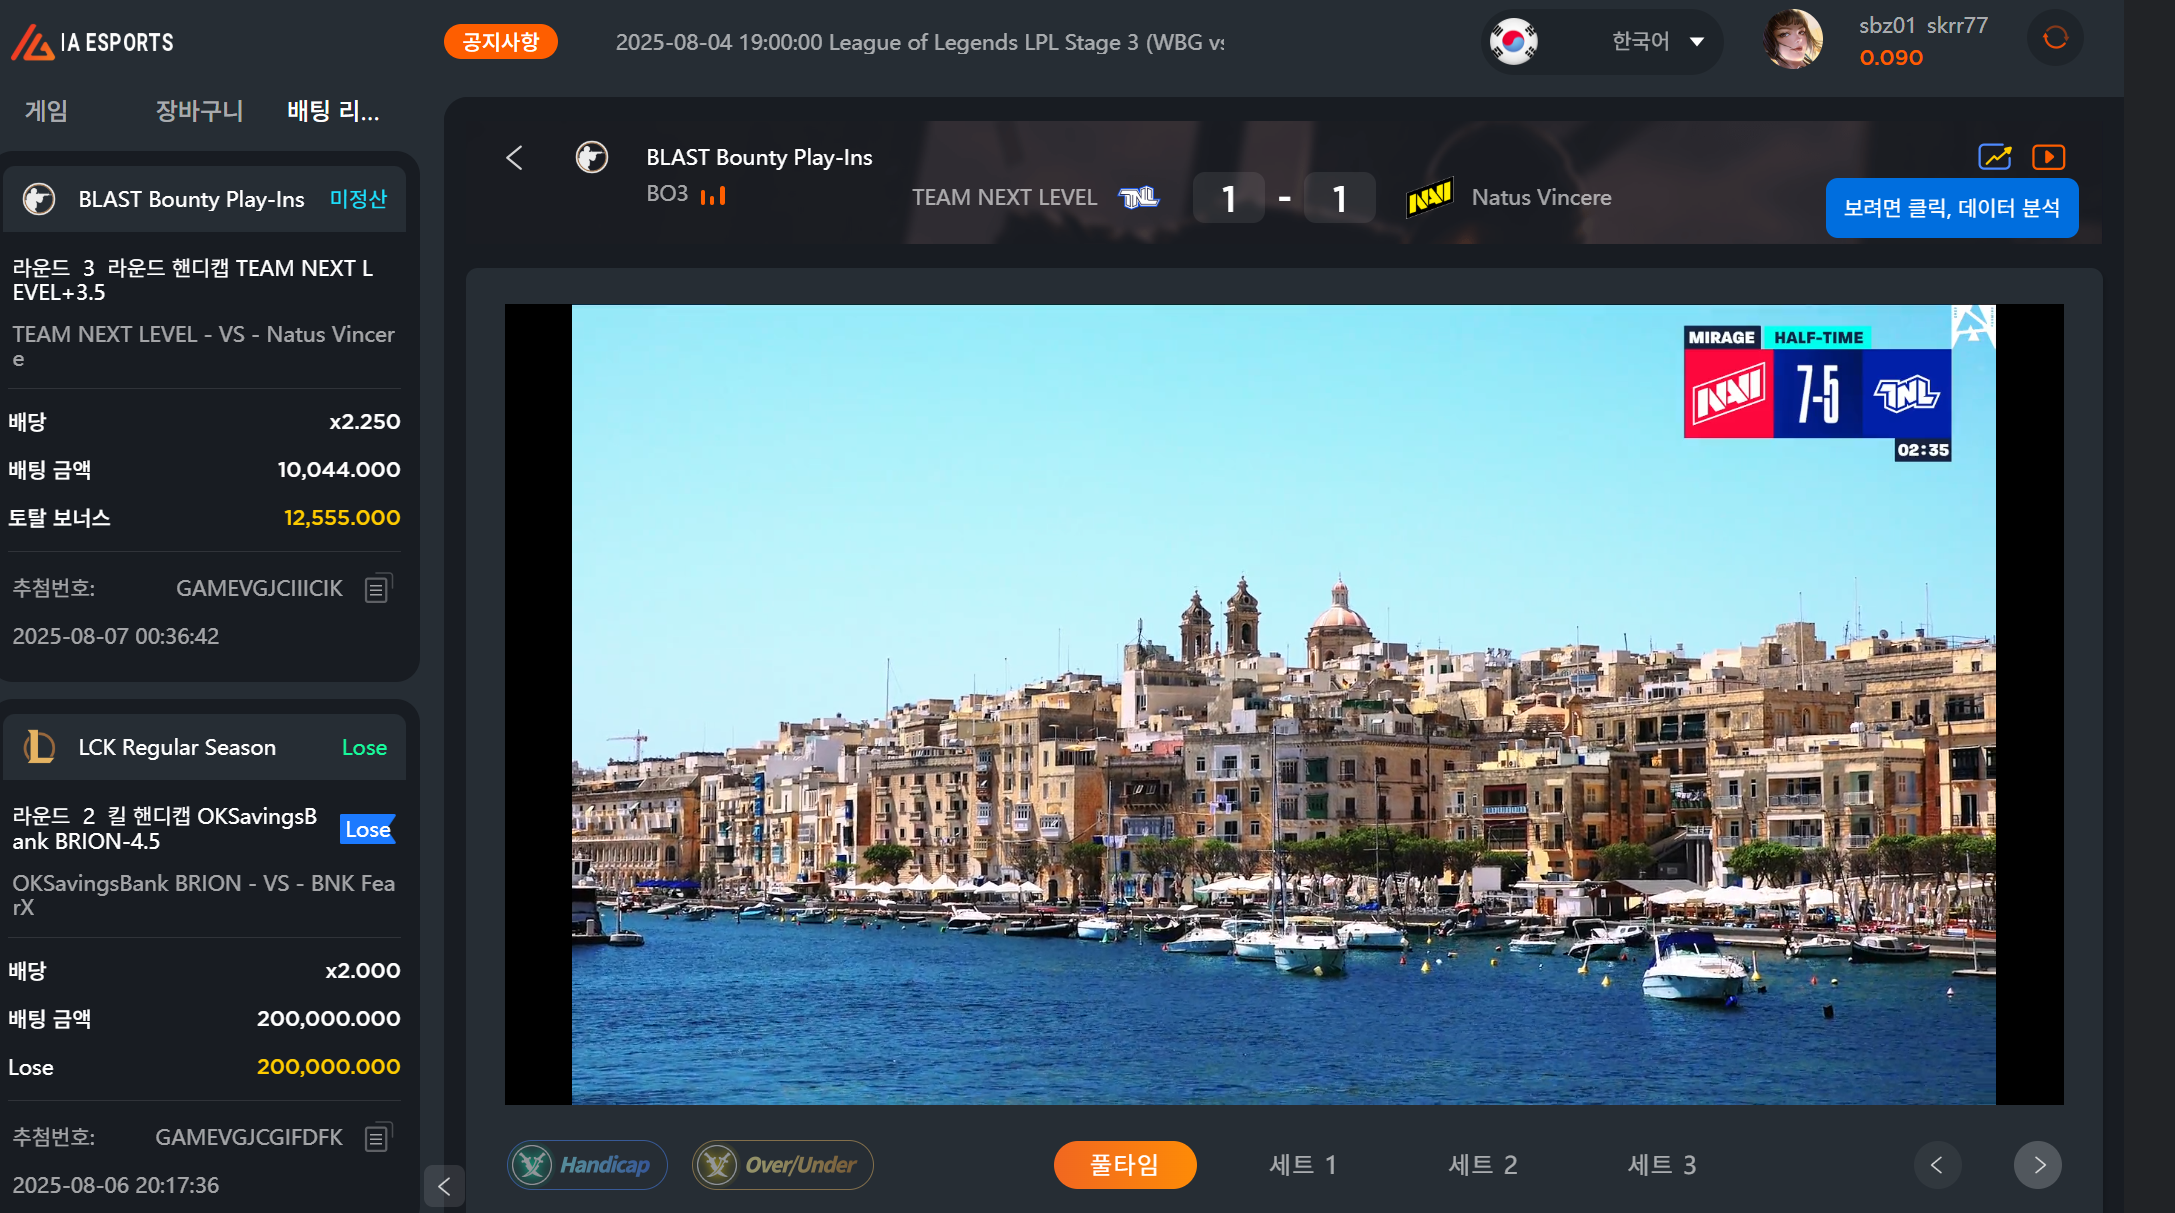
Task: Click the 공지사항 notice button
Action: [501, 42]
